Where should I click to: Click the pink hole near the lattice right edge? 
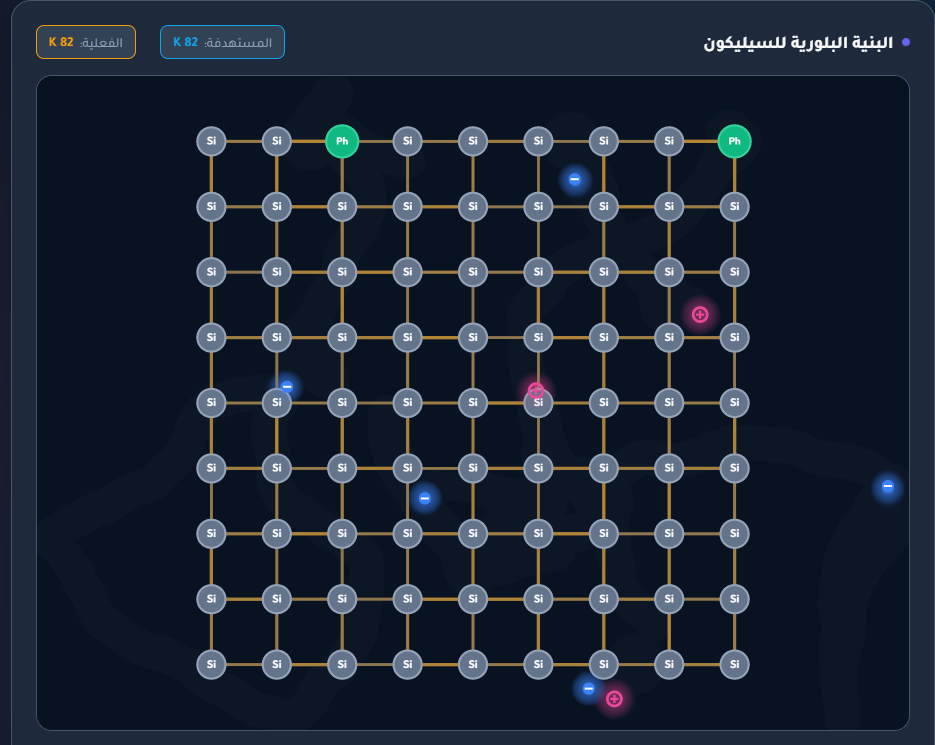coord(700,314)
